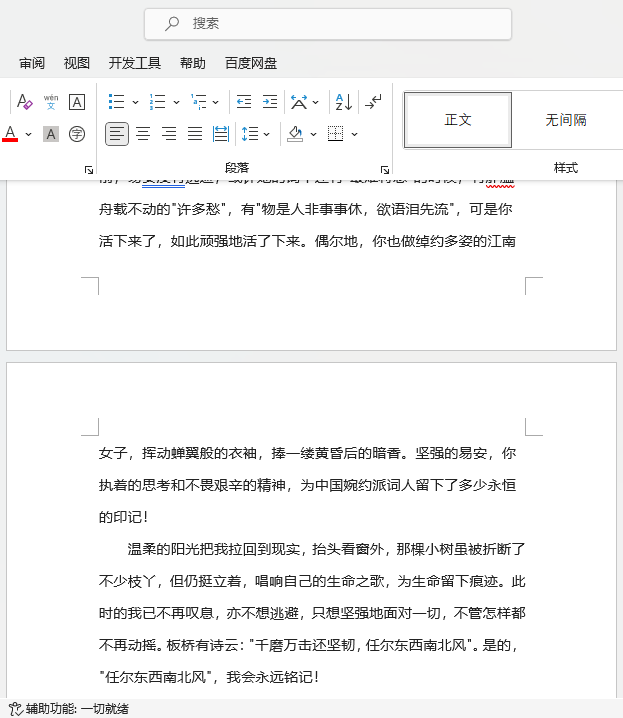
Task: Click line starting 活下来了
Action: pos(307,241)
